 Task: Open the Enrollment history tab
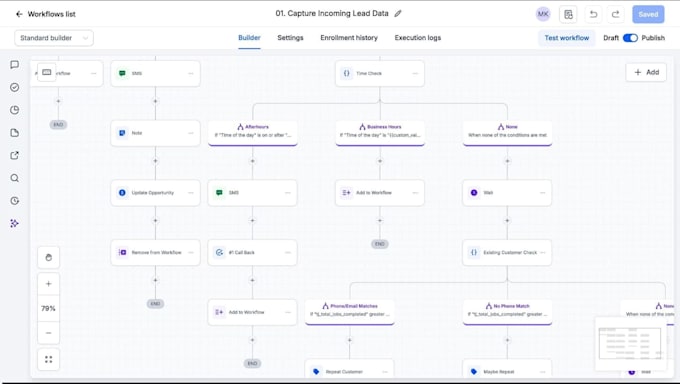click(x=349, y=38)
